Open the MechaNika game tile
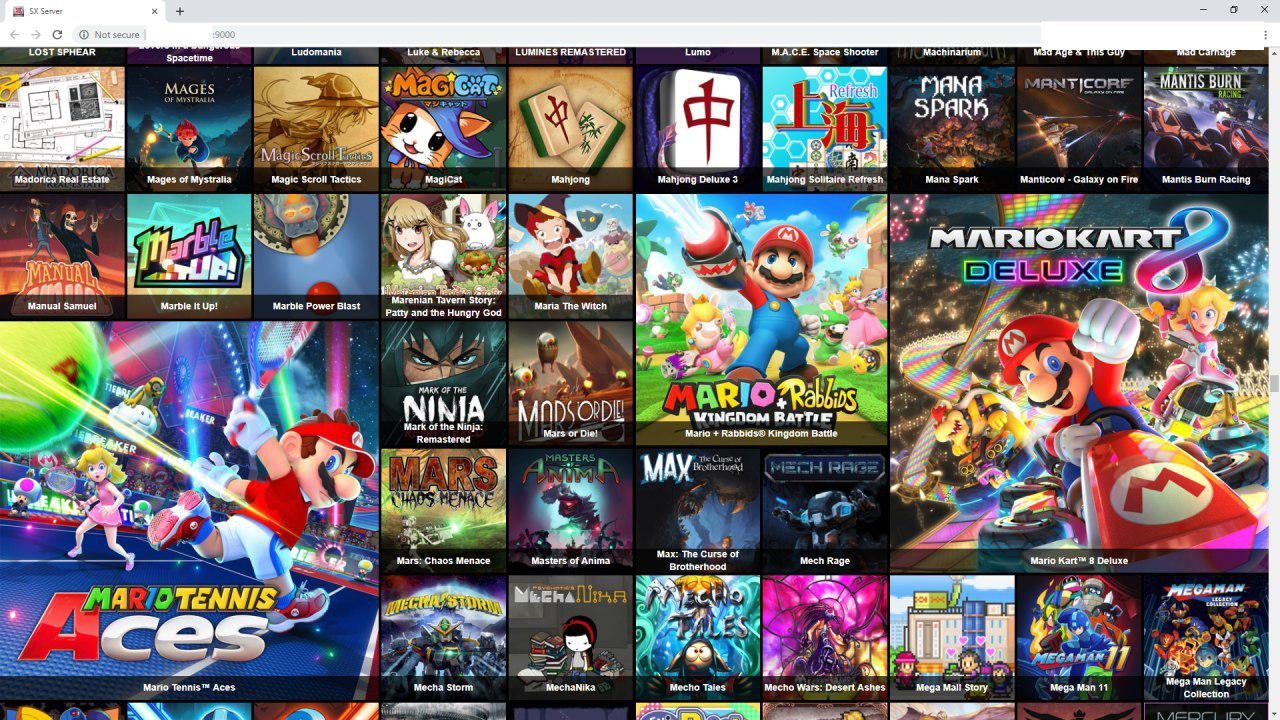 click(571, 637)
